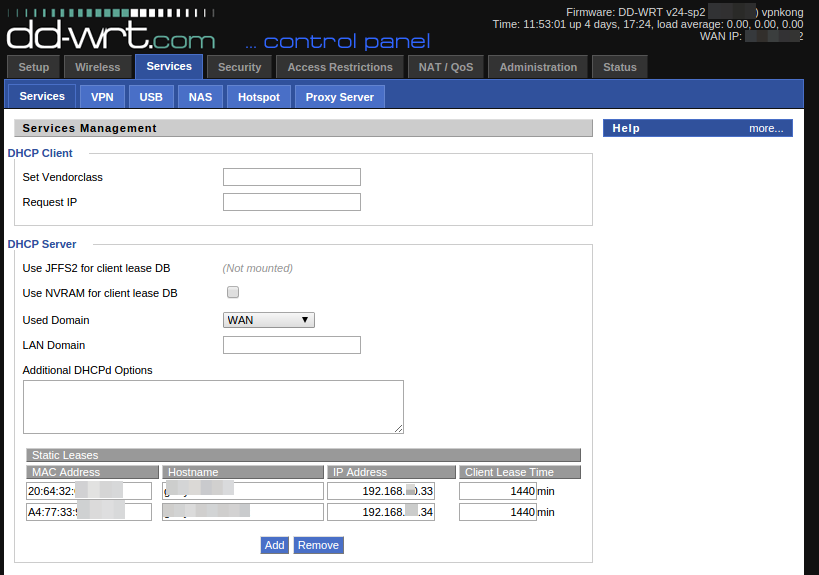The width and height of the screenshot is (819, 575).
Task: Click the Services Management header
Action: coord(303,128)
